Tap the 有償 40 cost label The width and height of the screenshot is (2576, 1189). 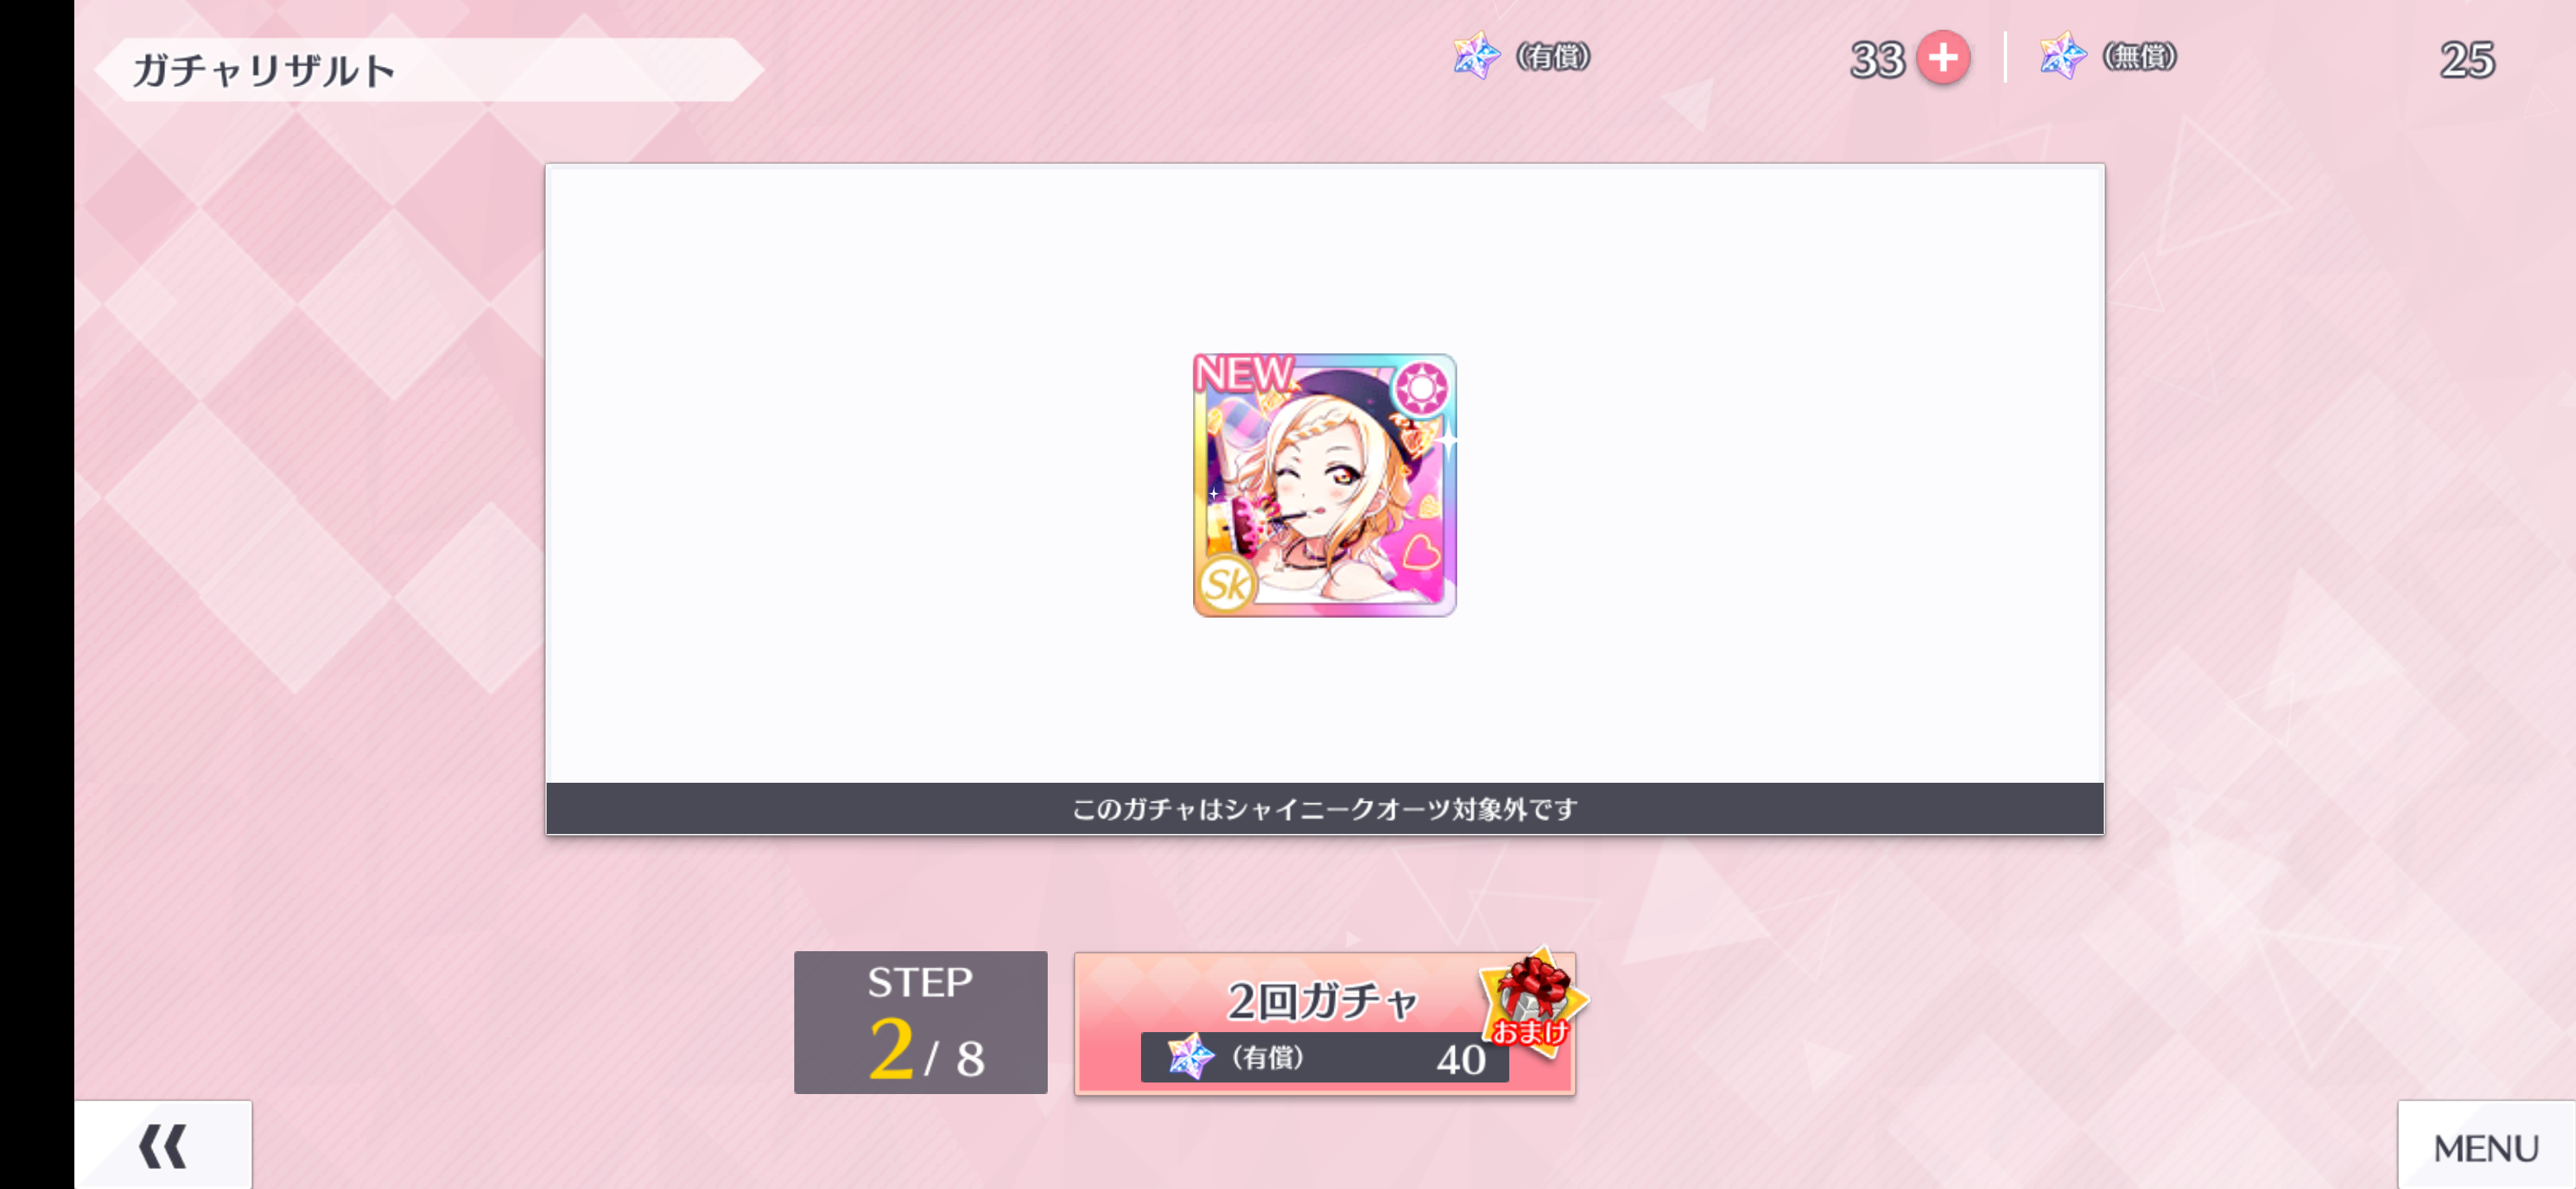point(1324,1057)
